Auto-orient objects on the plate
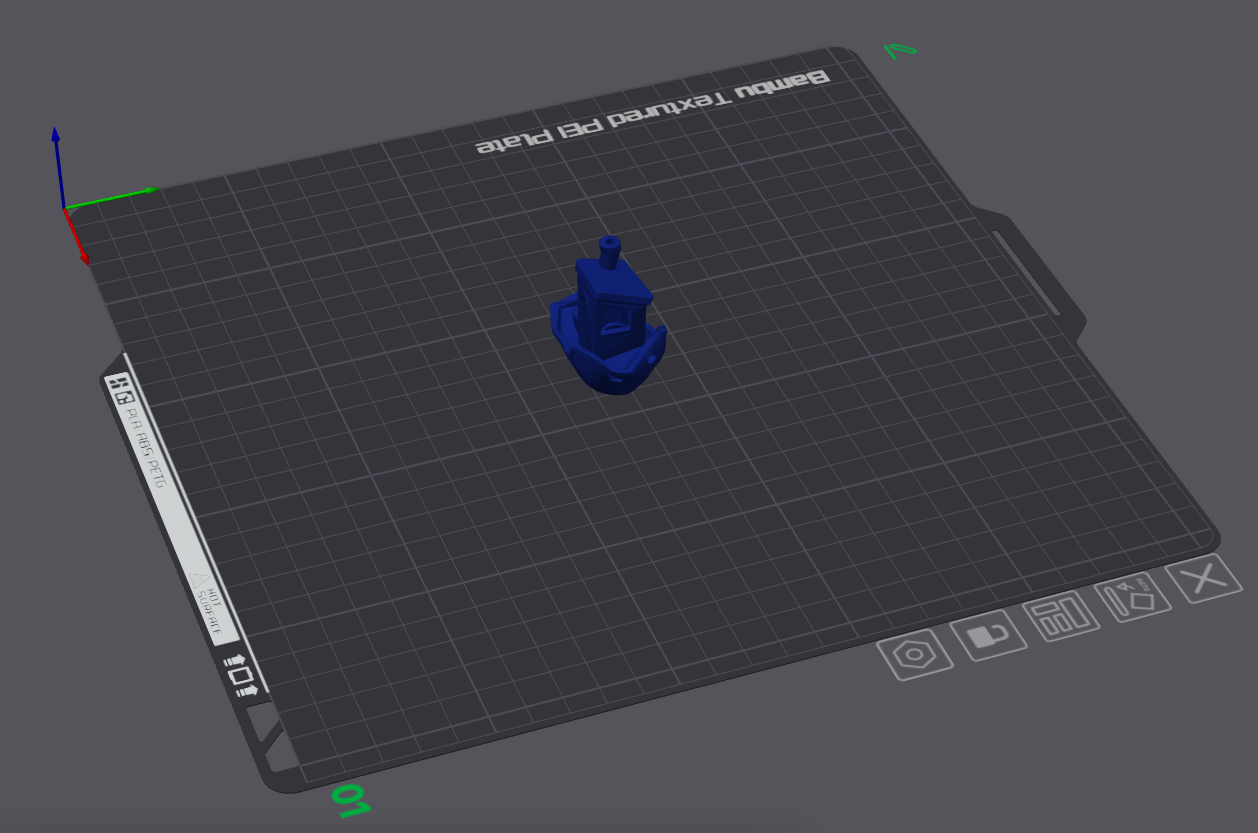Screen dimensions: 1258x833 tap(1133, 599)
